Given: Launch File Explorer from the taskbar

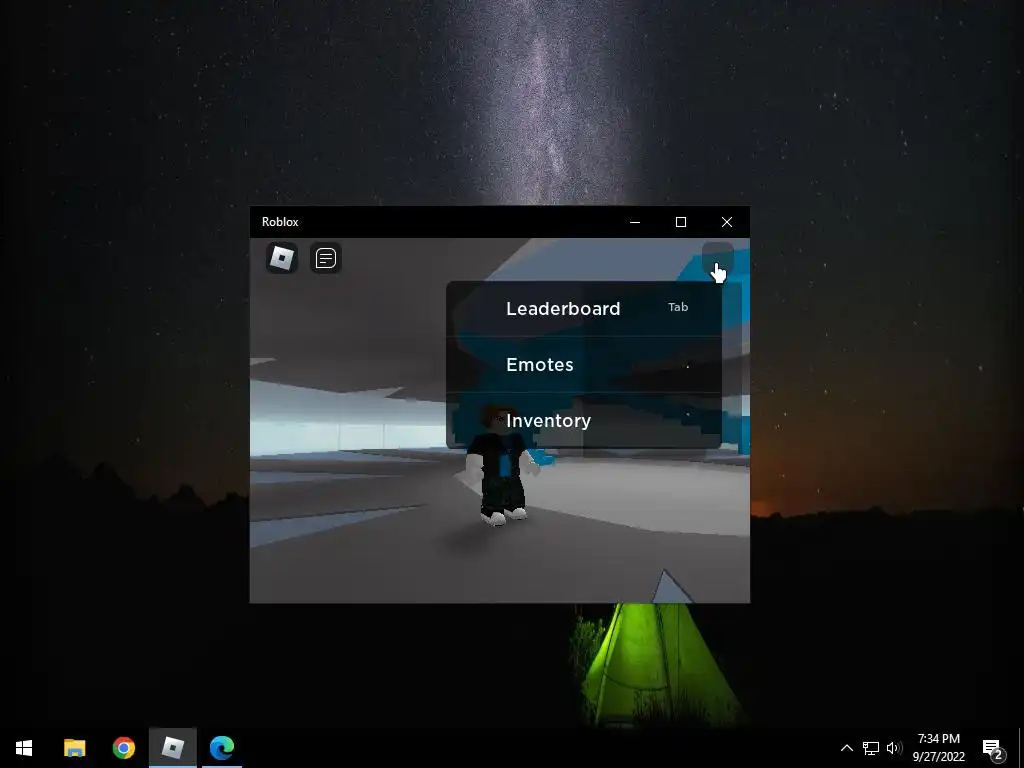Looking at the screenshot, I should (x=74, y=748).
